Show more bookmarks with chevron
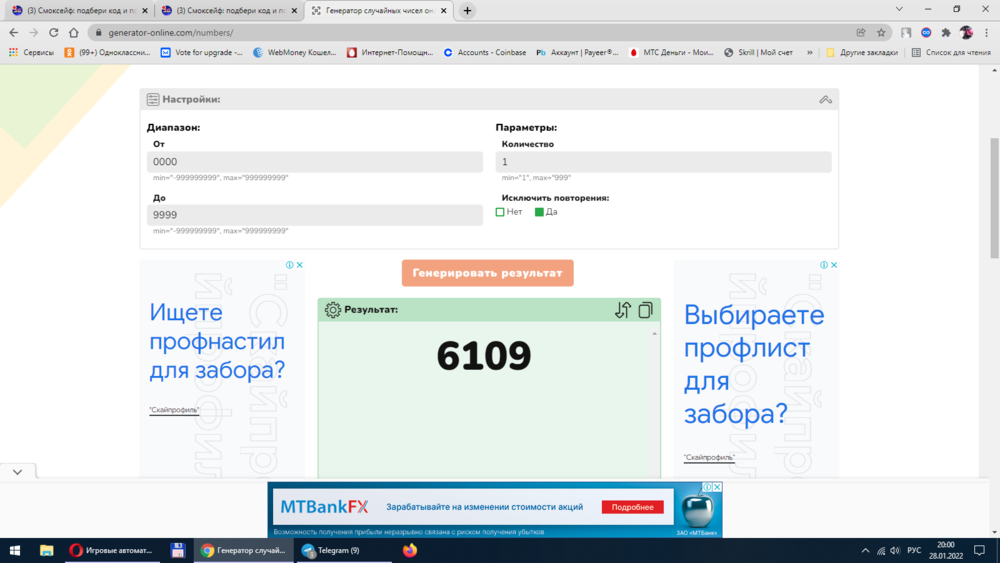Screen dimensions: 1000x563 click(810, 52)
